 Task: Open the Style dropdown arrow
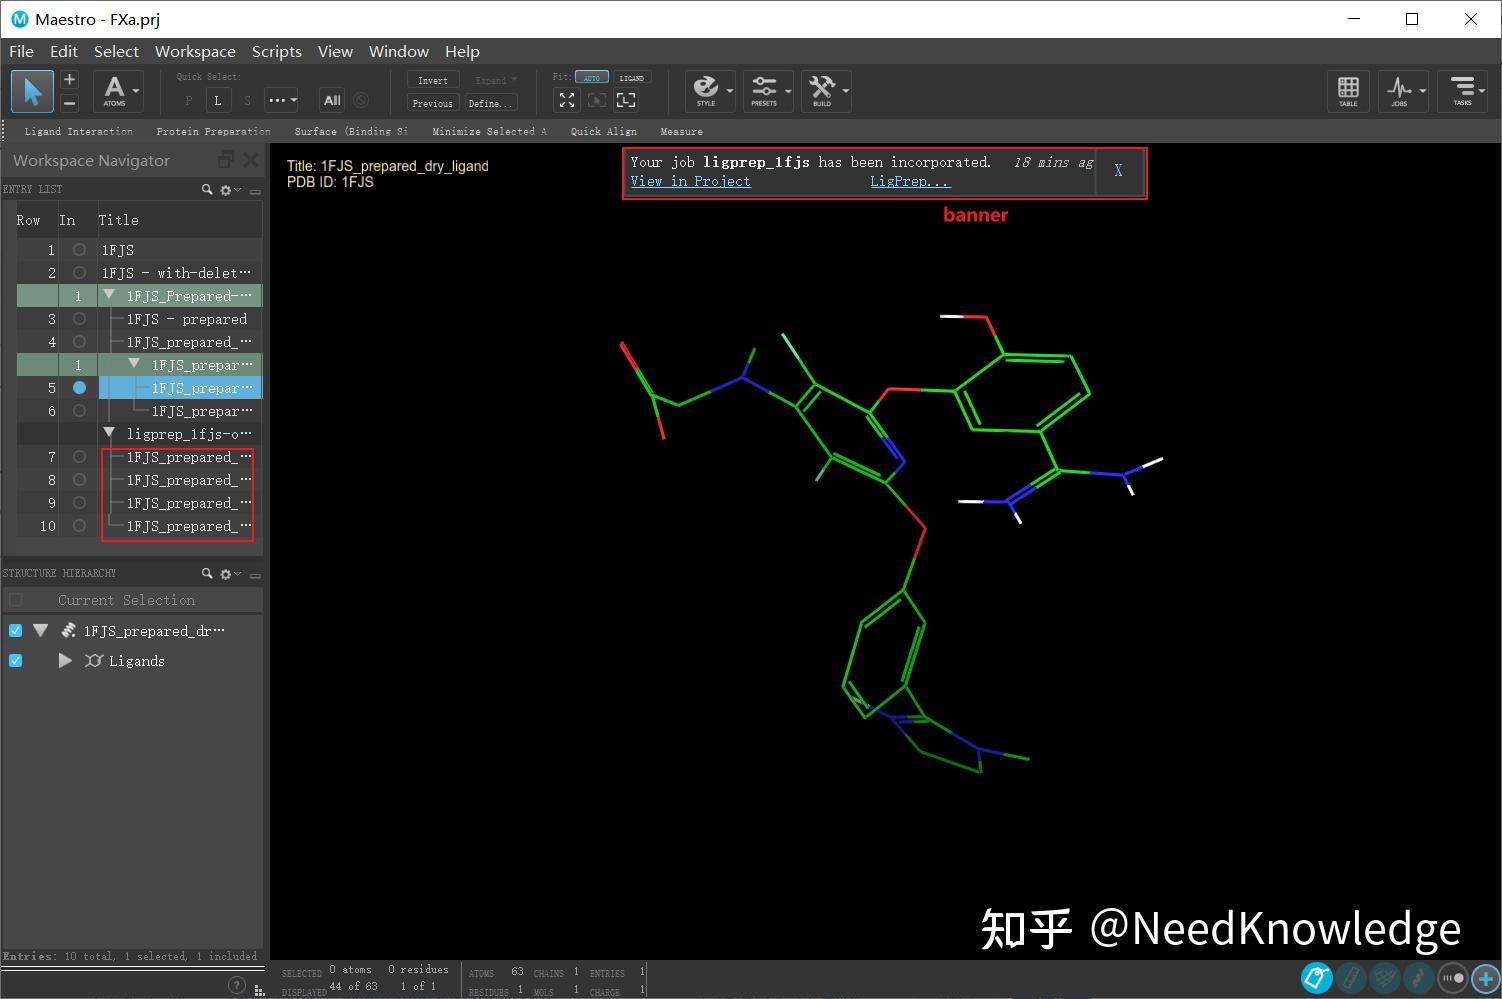[729, 91]
